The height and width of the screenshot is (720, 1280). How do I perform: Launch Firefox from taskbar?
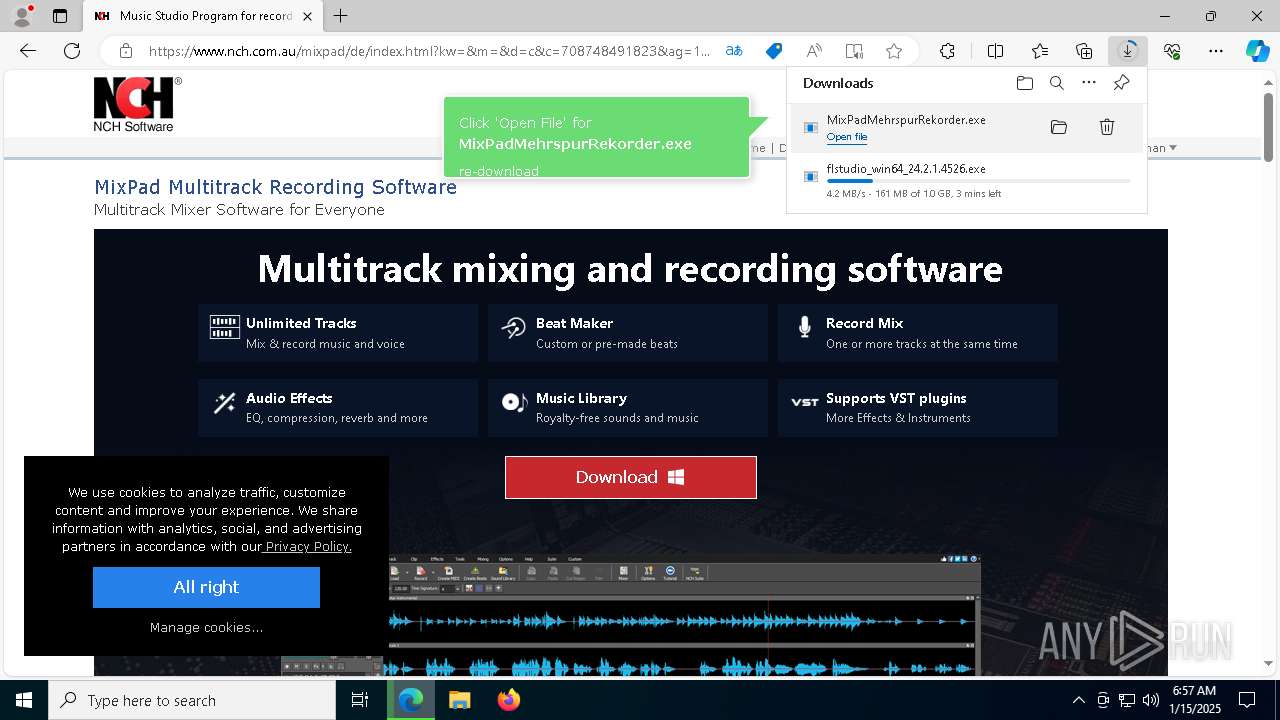click(509, 700)
